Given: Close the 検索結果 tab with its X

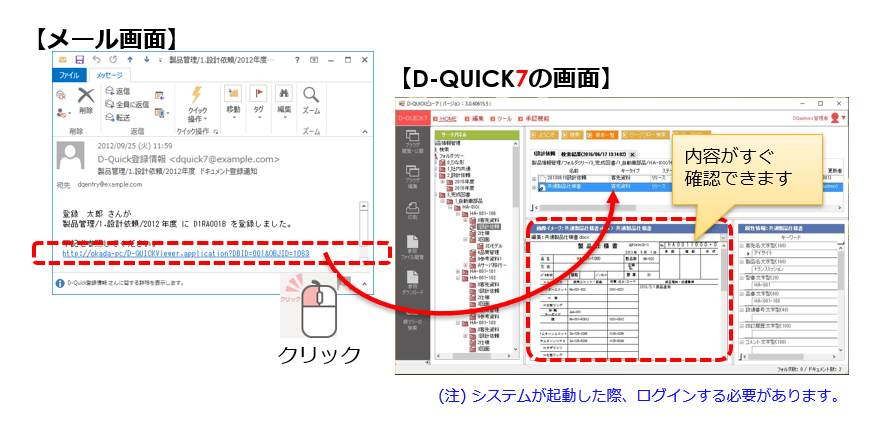Looking at the screenshot, I should click(632, 155).
